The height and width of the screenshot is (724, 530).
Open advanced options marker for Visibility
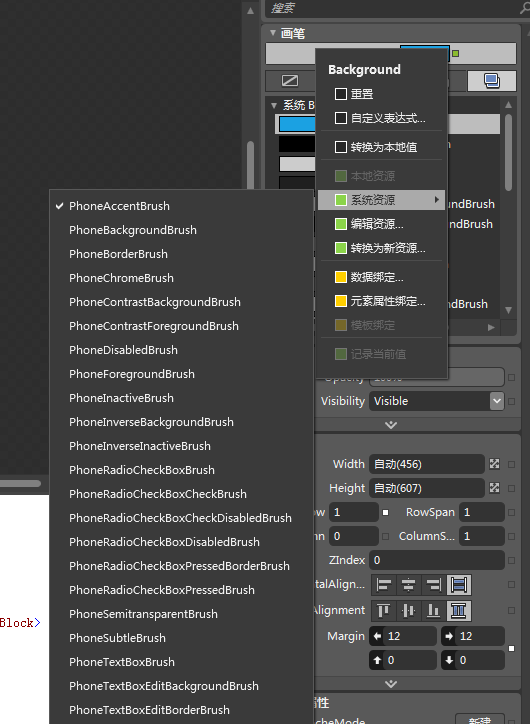point(512,401)
